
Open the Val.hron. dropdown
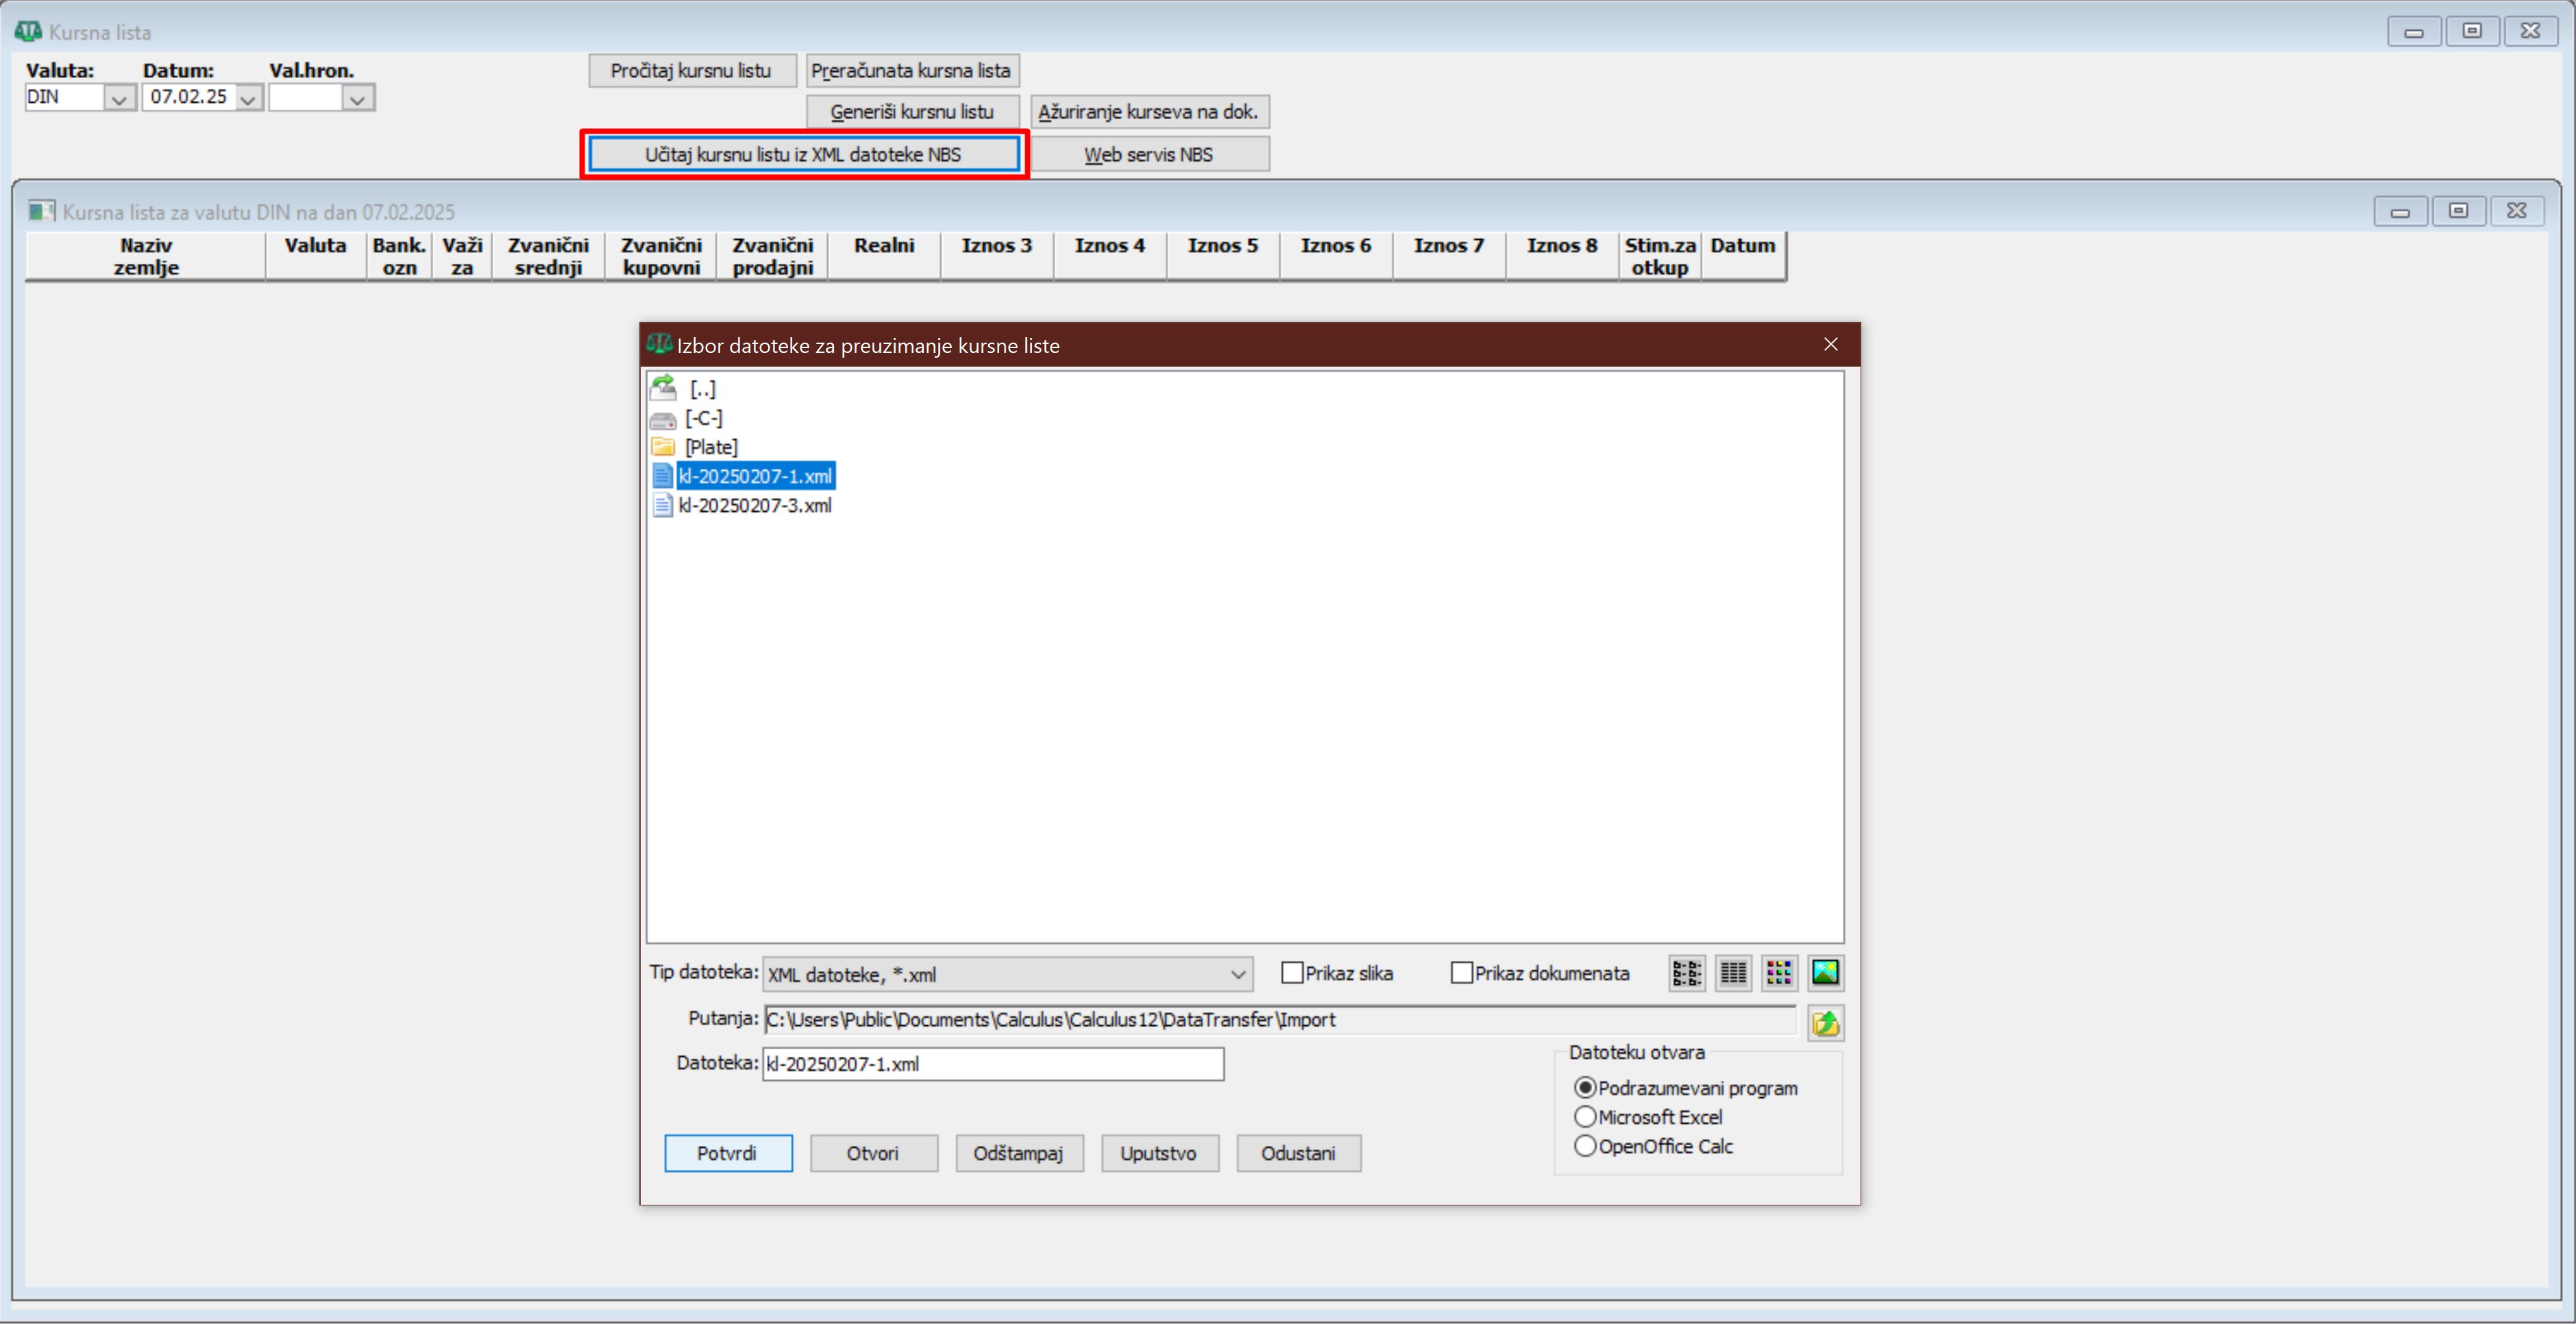[x=357, y=98]
